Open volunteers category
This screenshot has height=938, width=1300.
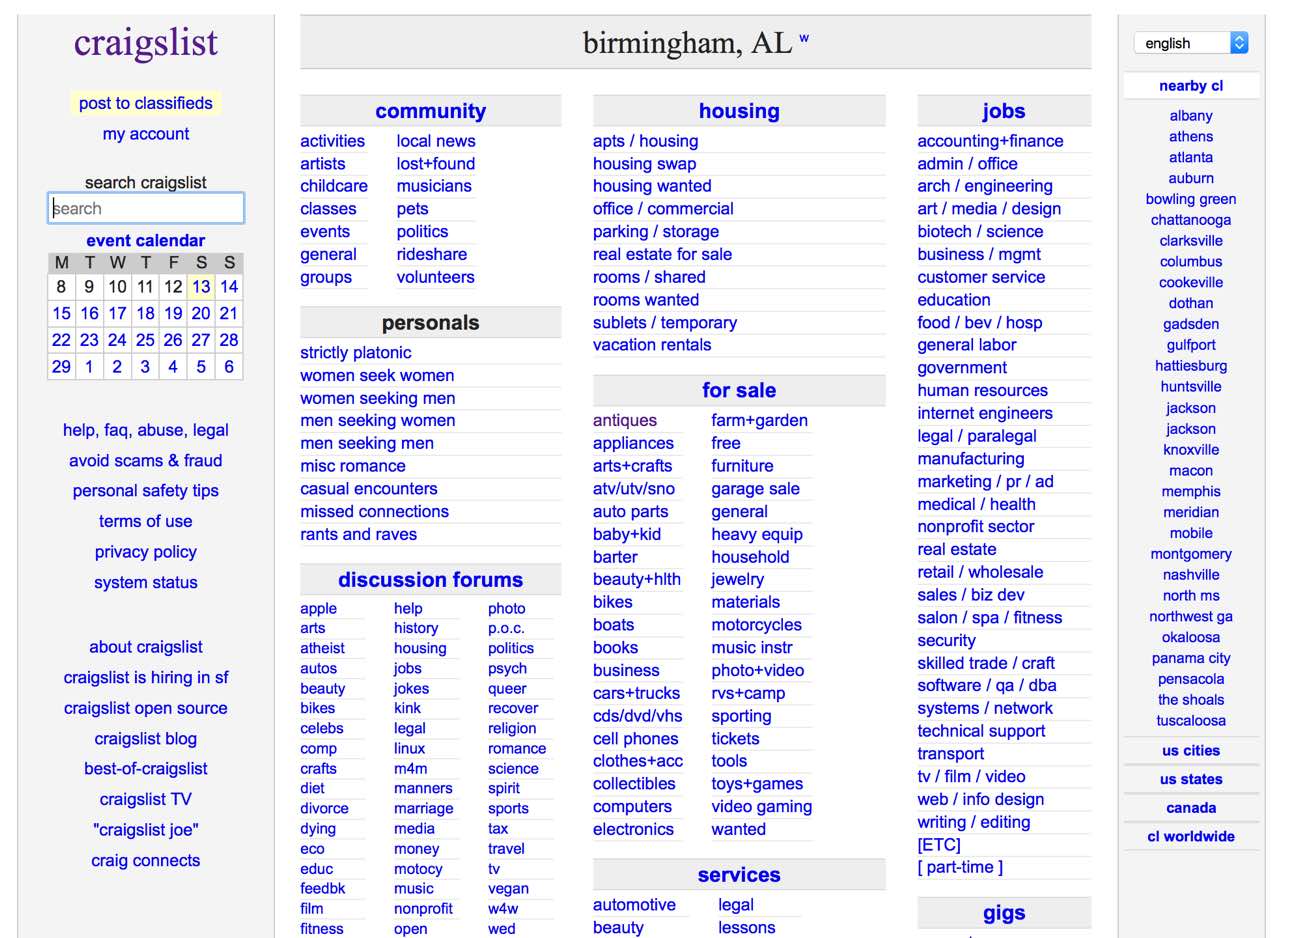point(436,277)
